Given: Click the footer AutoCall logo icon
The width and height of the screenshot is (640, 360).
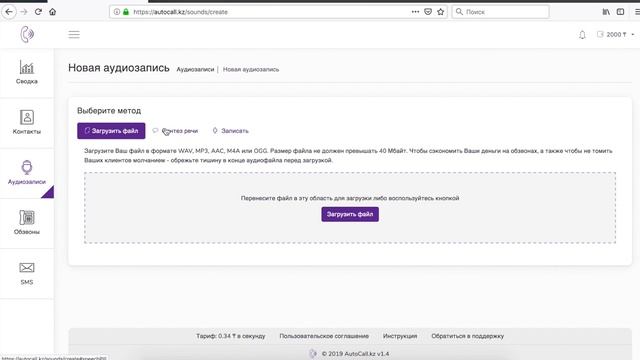Looking at the screenshot, I should tap(313, 353).
